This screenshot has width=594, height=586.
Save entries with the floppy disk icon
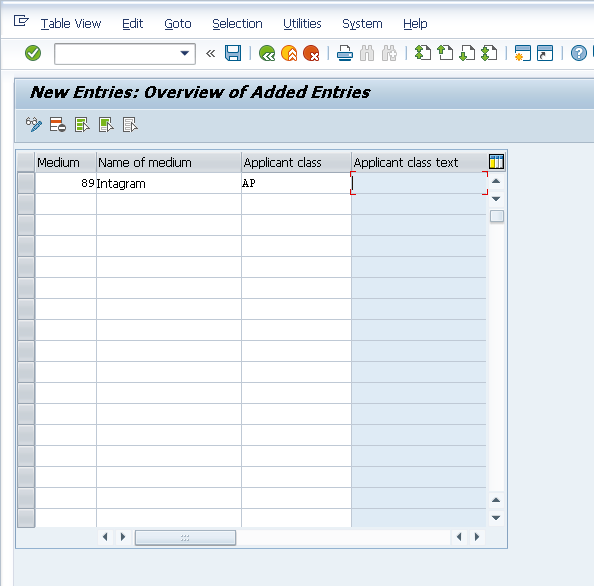click(x=233, y=53)
